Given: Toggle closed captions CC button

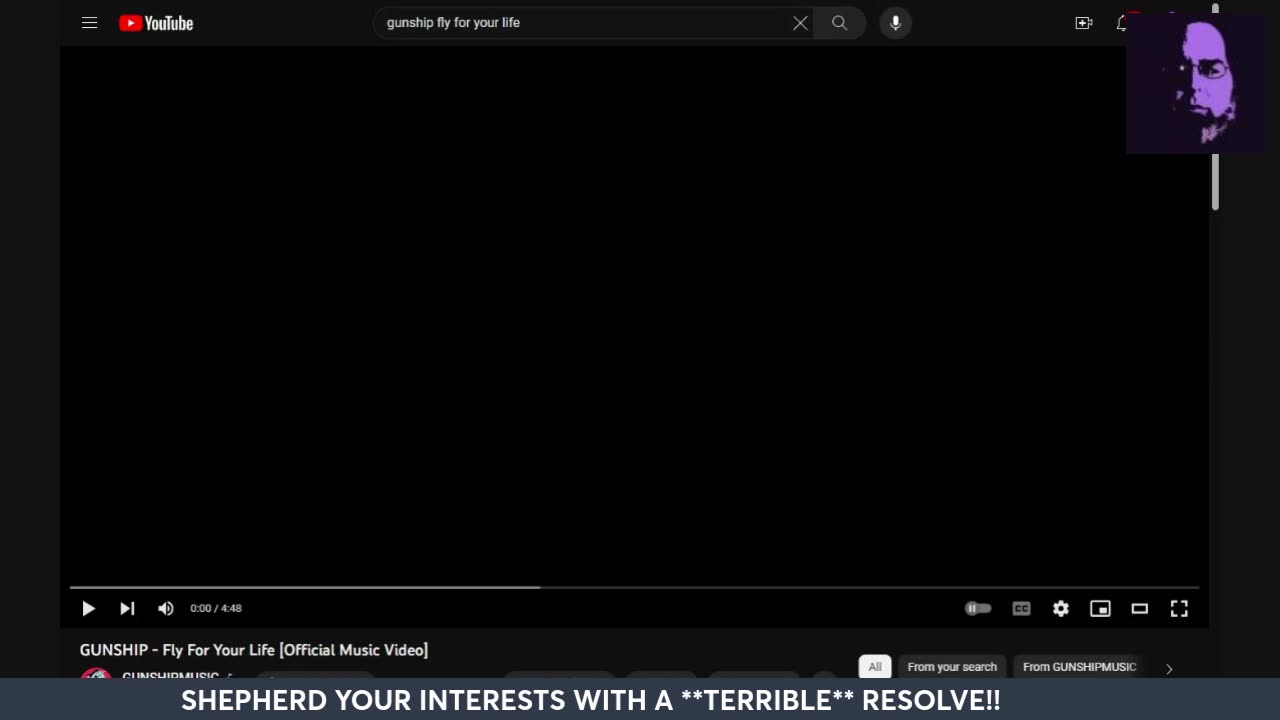Looking at the screenshot, I should (1021, 608).
